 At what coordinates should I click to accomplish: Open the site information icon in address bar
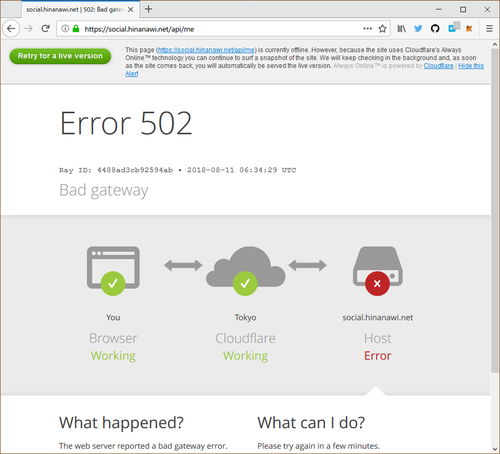coord(65,29)
